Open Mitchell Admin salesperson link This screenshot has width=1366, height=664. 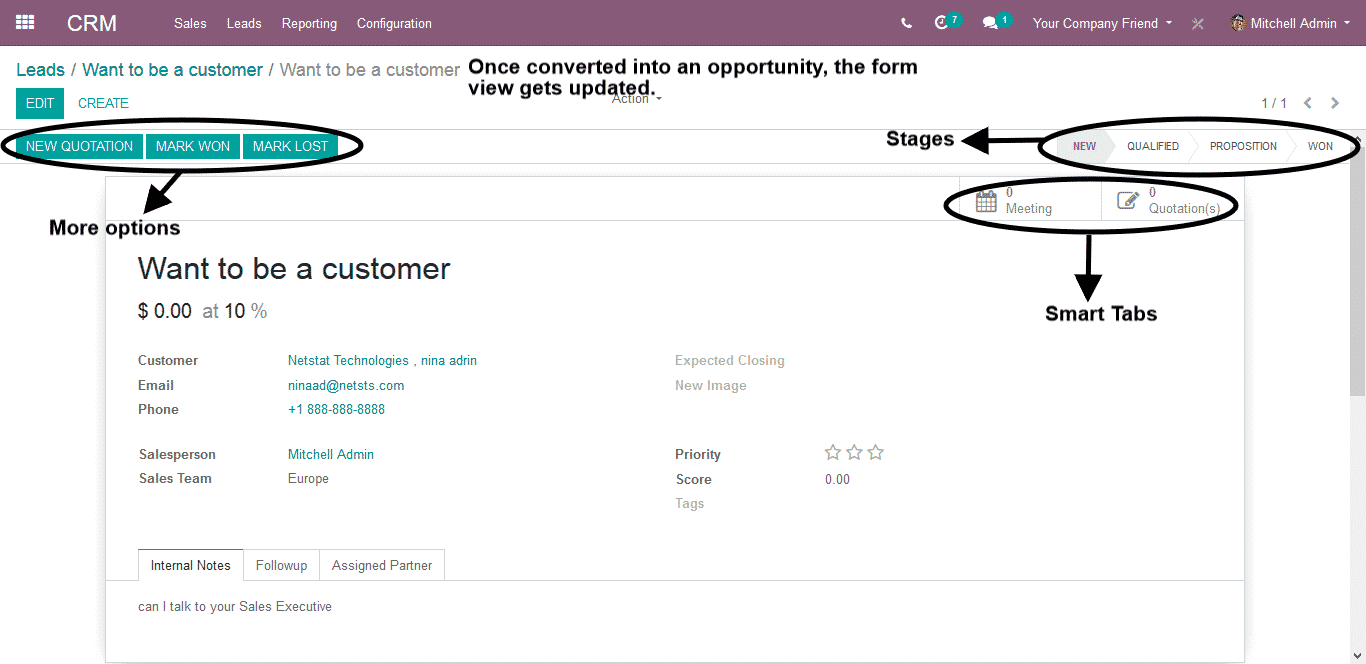click(331, 454)
